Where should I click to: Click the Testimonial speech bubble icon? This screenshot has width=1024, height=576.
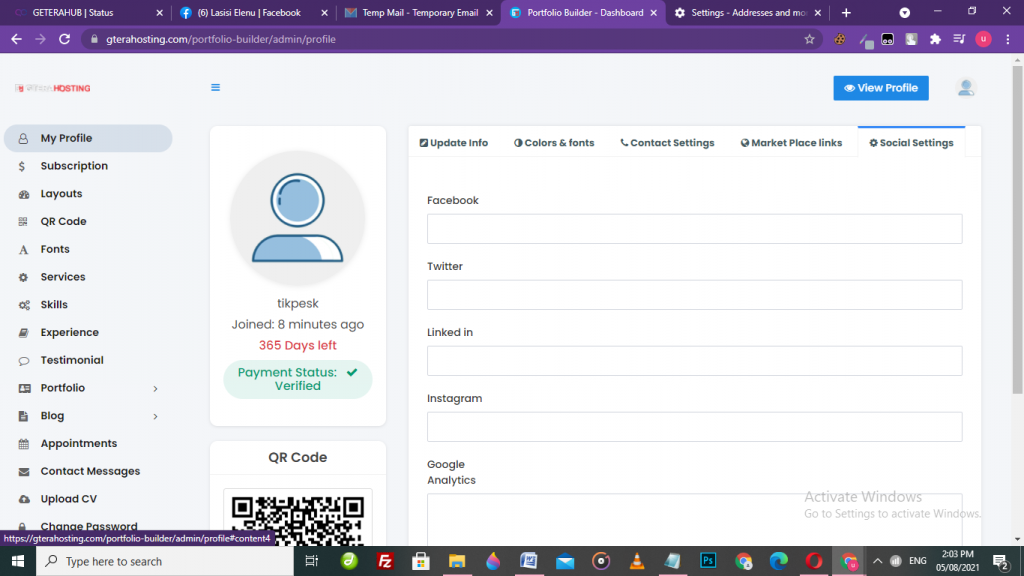click(x=24, y=360)
